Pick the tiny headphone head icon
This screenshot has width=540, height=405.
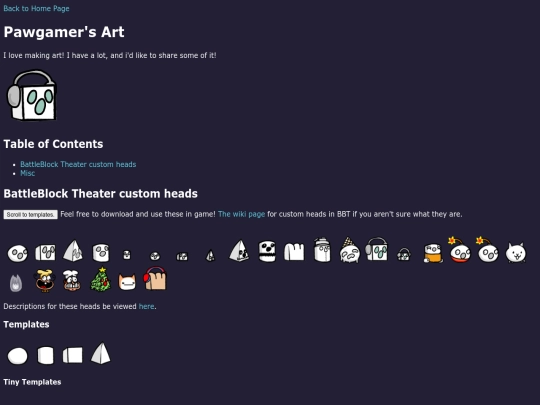pyautogui.click(x=404, y=255)
